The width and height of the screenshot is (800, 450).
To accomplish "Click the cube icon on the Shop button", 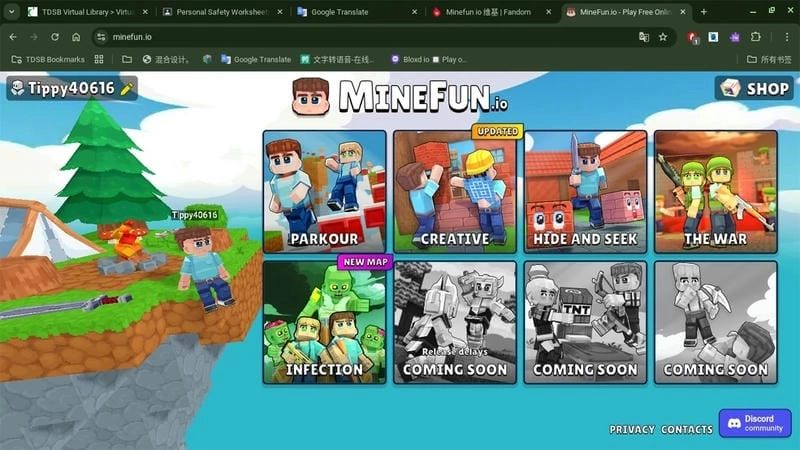I will (x=730, y=88).
